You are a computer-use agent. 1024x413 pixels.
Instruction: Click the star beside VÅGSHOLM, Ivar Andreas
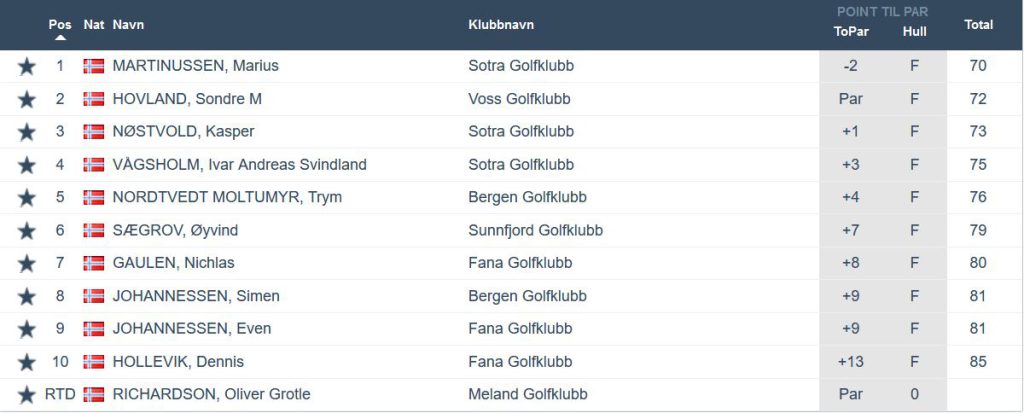27,165
